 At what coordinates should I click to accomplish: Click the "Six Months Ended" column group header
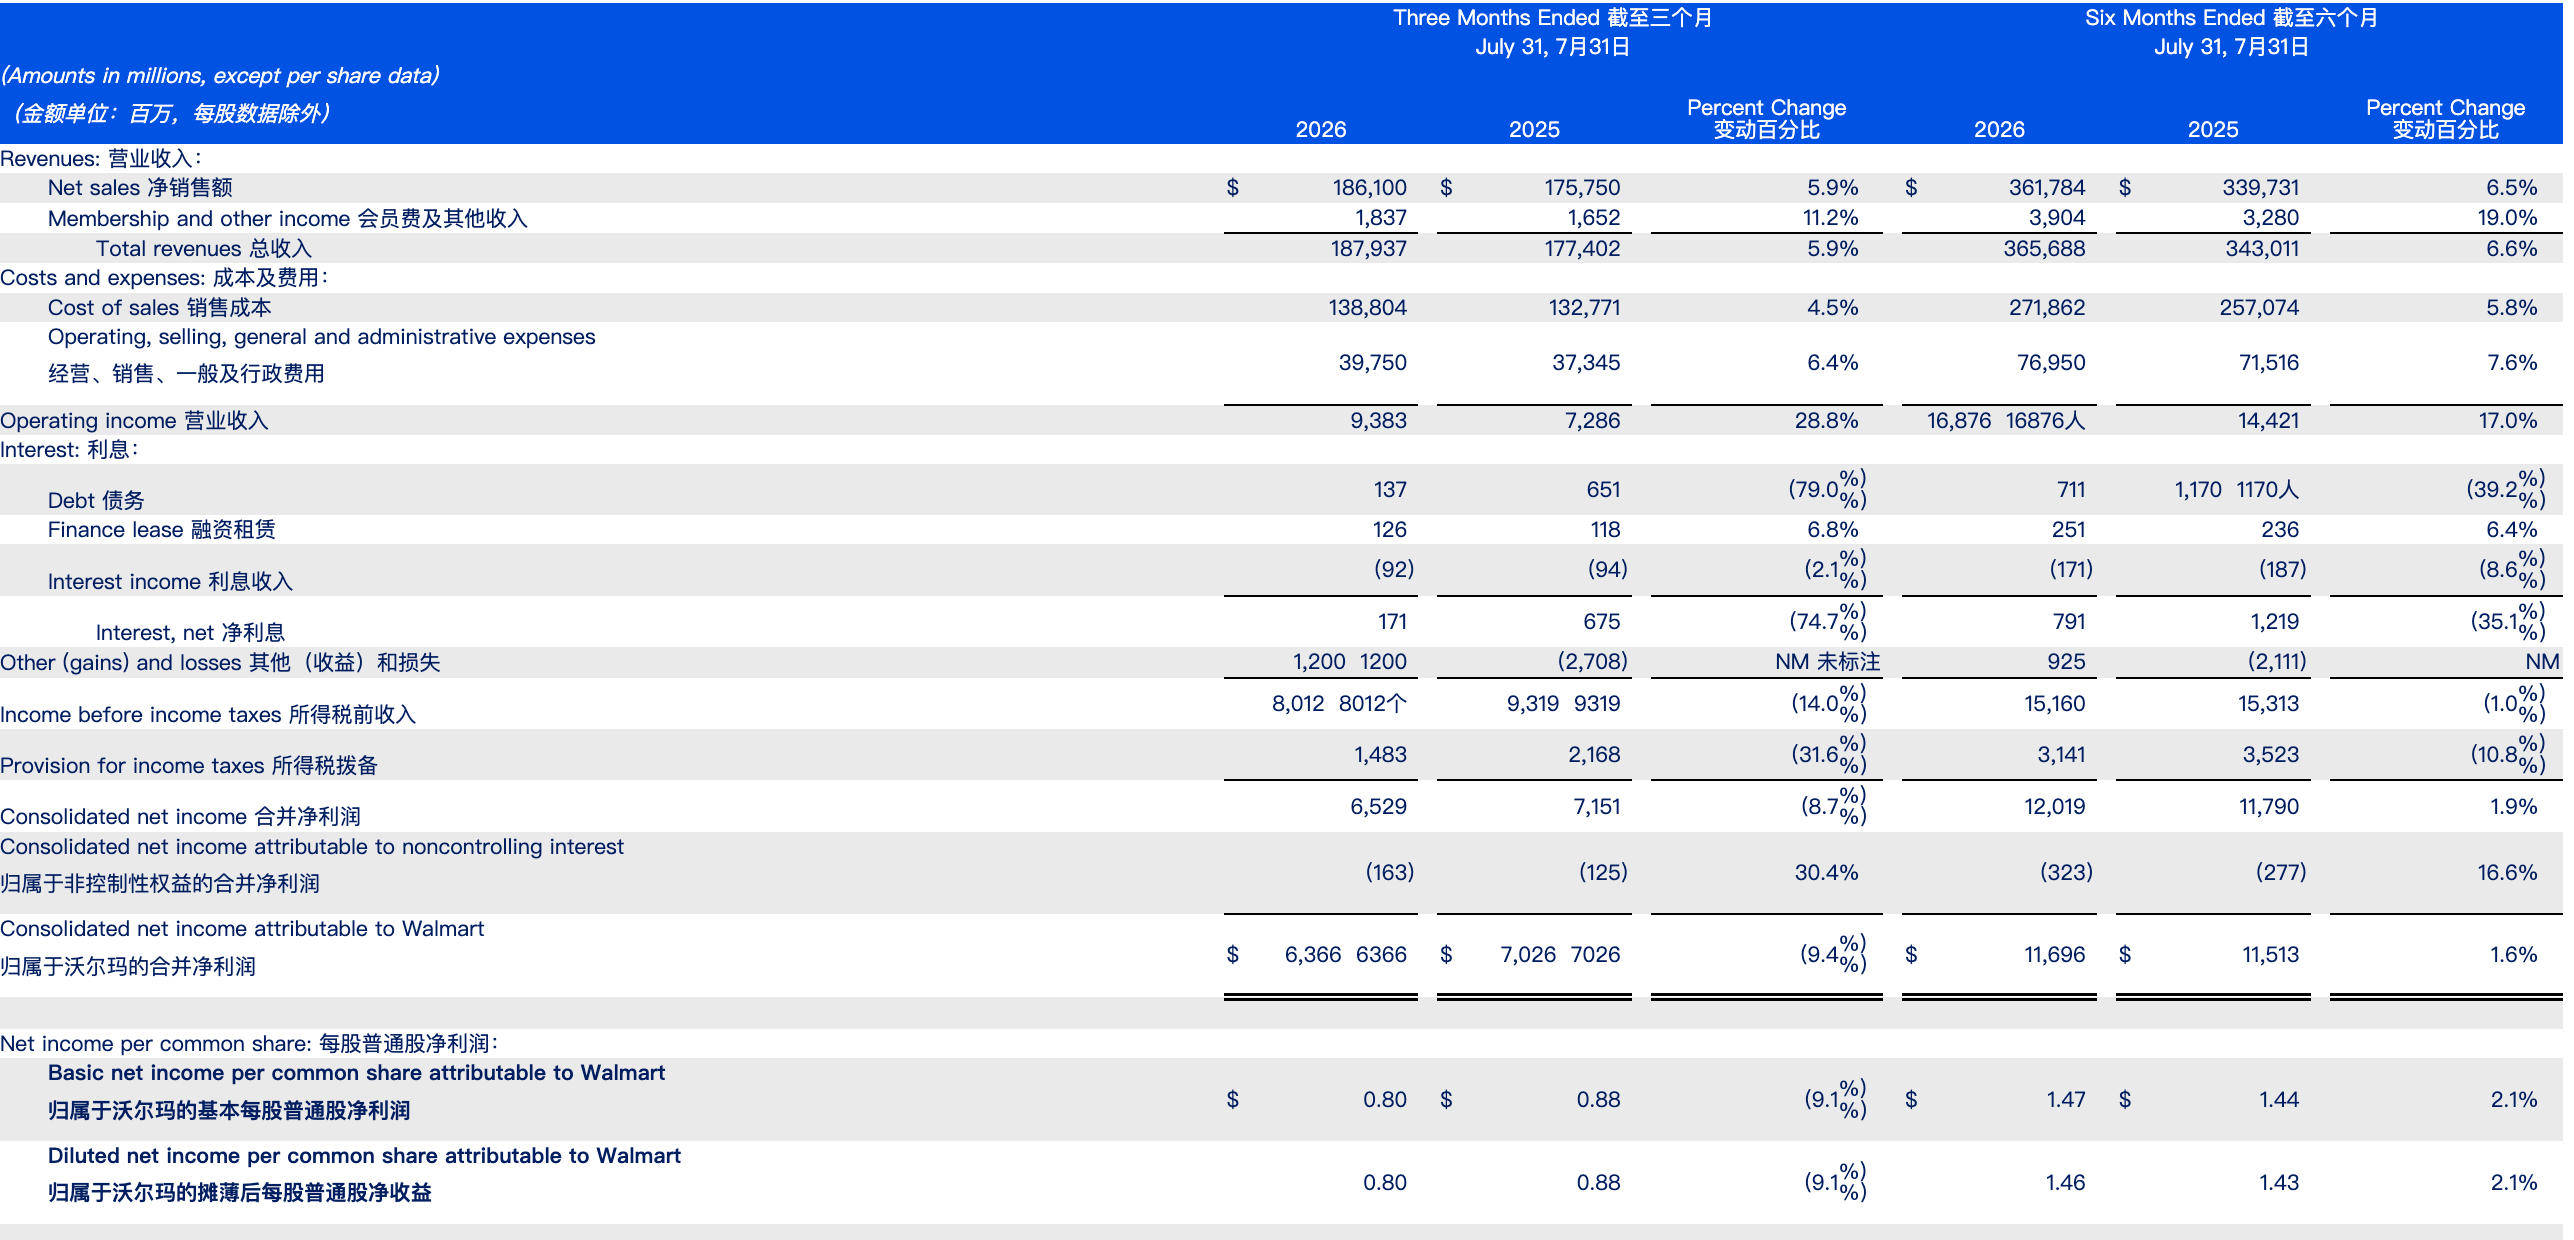[x=2231, y=32]
